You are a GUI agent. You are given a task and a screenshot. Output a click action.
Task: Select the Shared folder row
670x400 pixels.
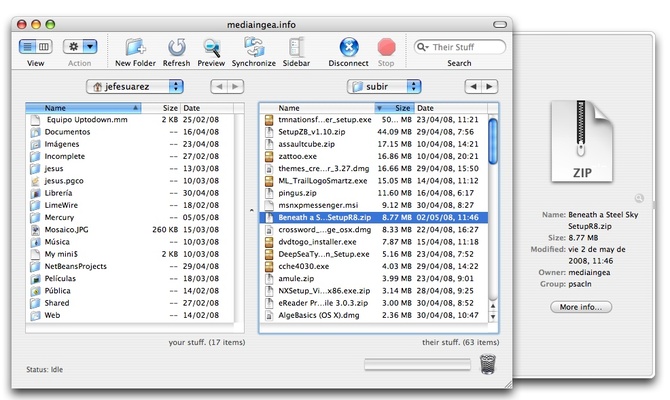130,303
